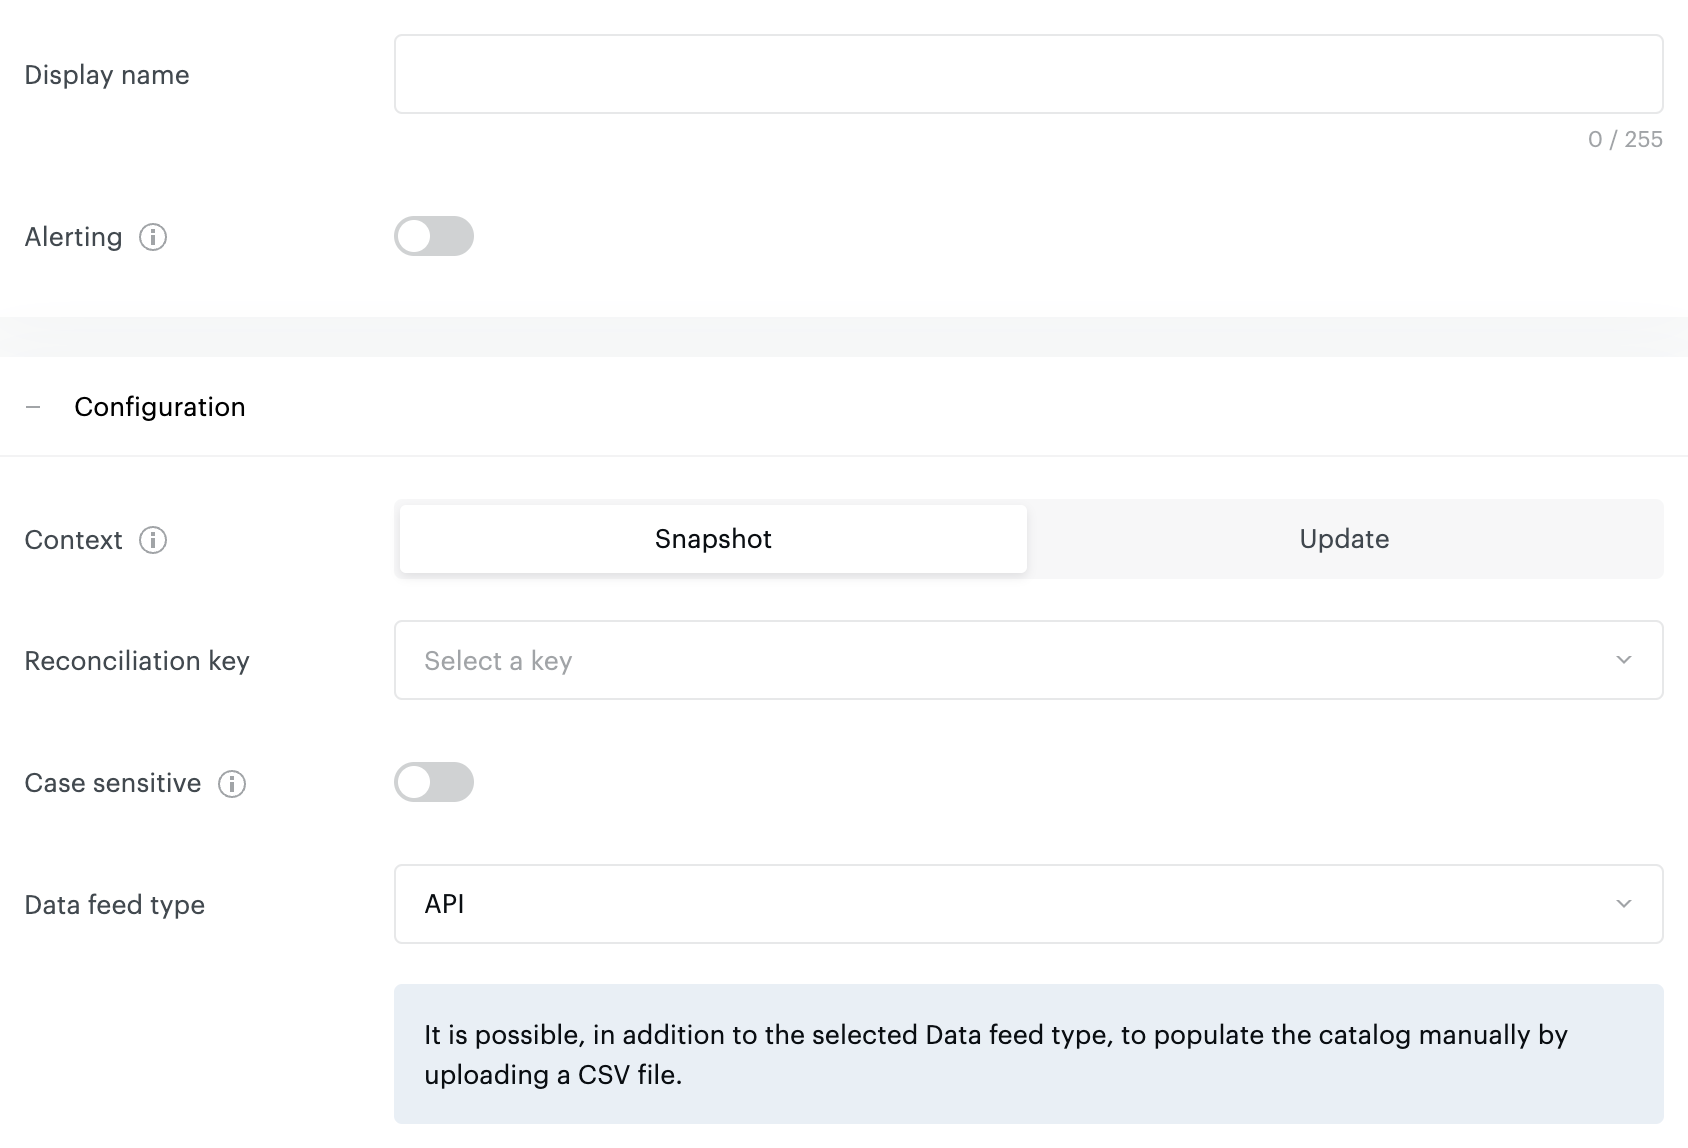The image size is (1688, 1148).
Task: Open the Reconciliation key dropdown
Action: tap(1028, 660)
